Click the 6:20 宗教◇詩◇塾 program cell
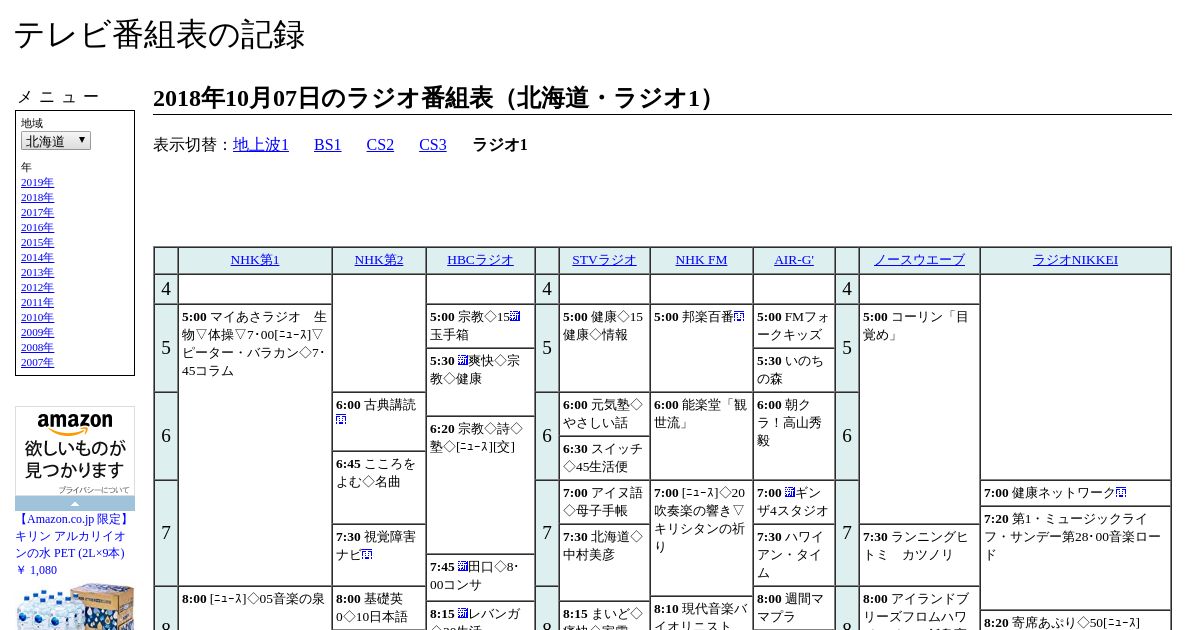 coord(480,484)
